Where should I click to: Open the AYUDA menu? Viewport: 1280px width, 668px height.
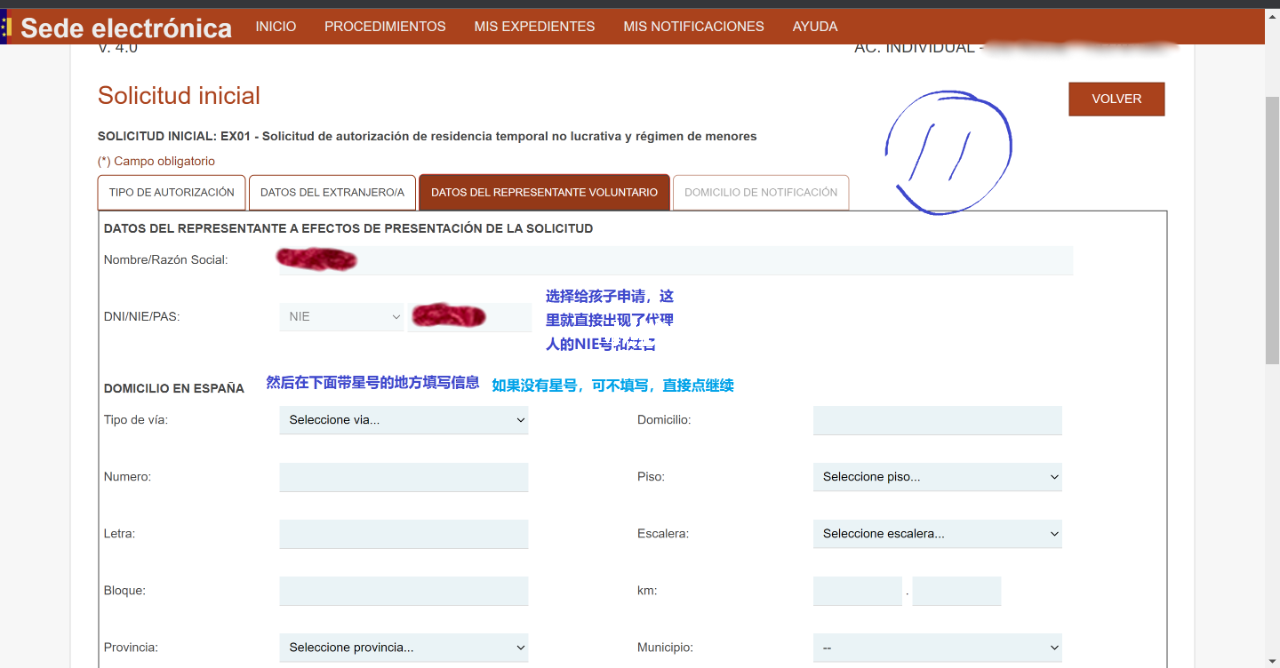click(x=815, y=27)
